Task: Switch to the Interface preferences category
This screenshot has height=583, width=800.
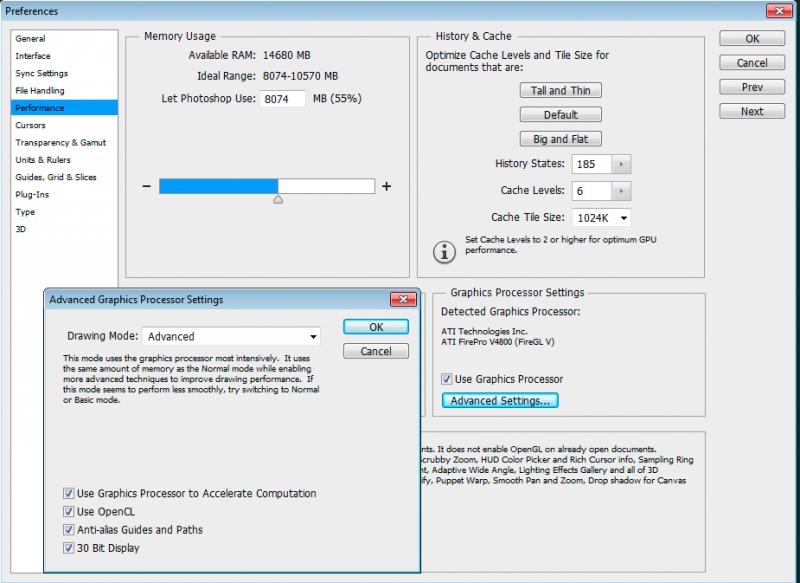Action: coord(64,56)
